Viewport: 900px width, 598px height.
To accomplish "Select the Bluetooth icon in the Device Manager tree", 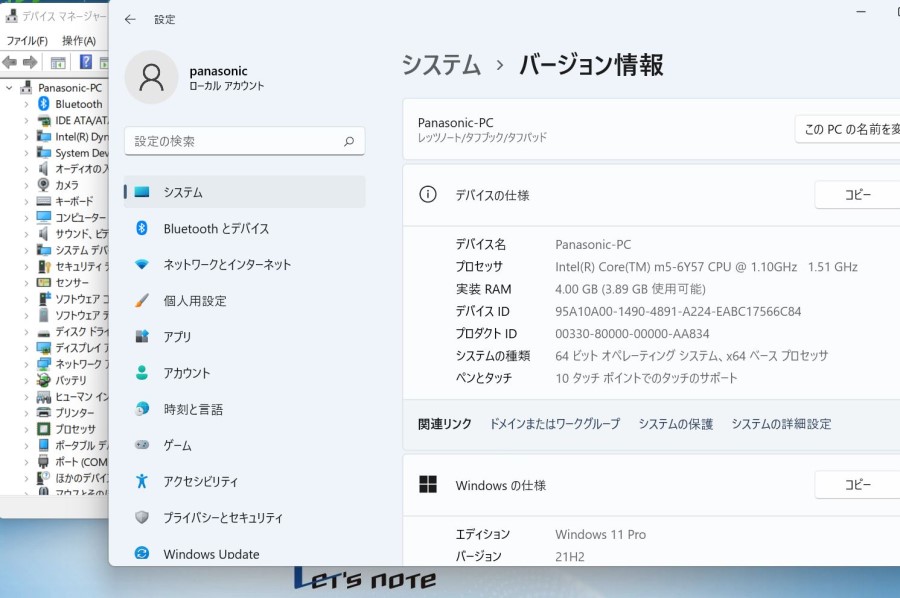I will pyautogui.click(x=44, y=104).
